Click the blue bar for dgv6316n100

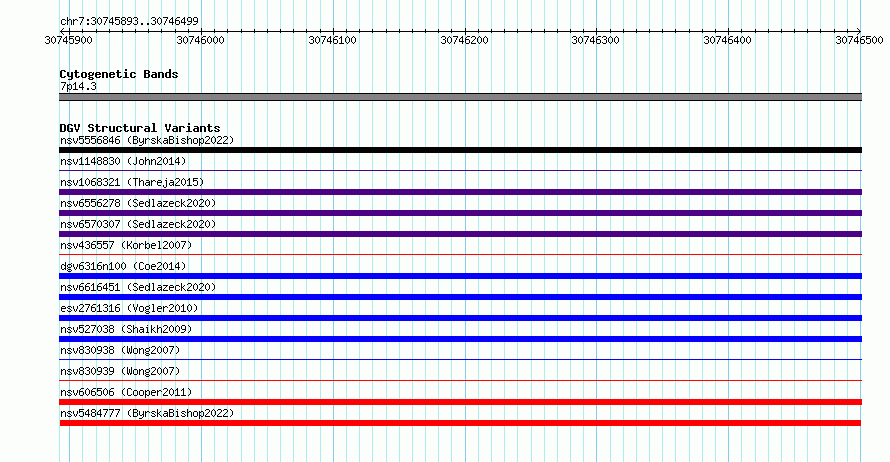(x=460, y=276)
